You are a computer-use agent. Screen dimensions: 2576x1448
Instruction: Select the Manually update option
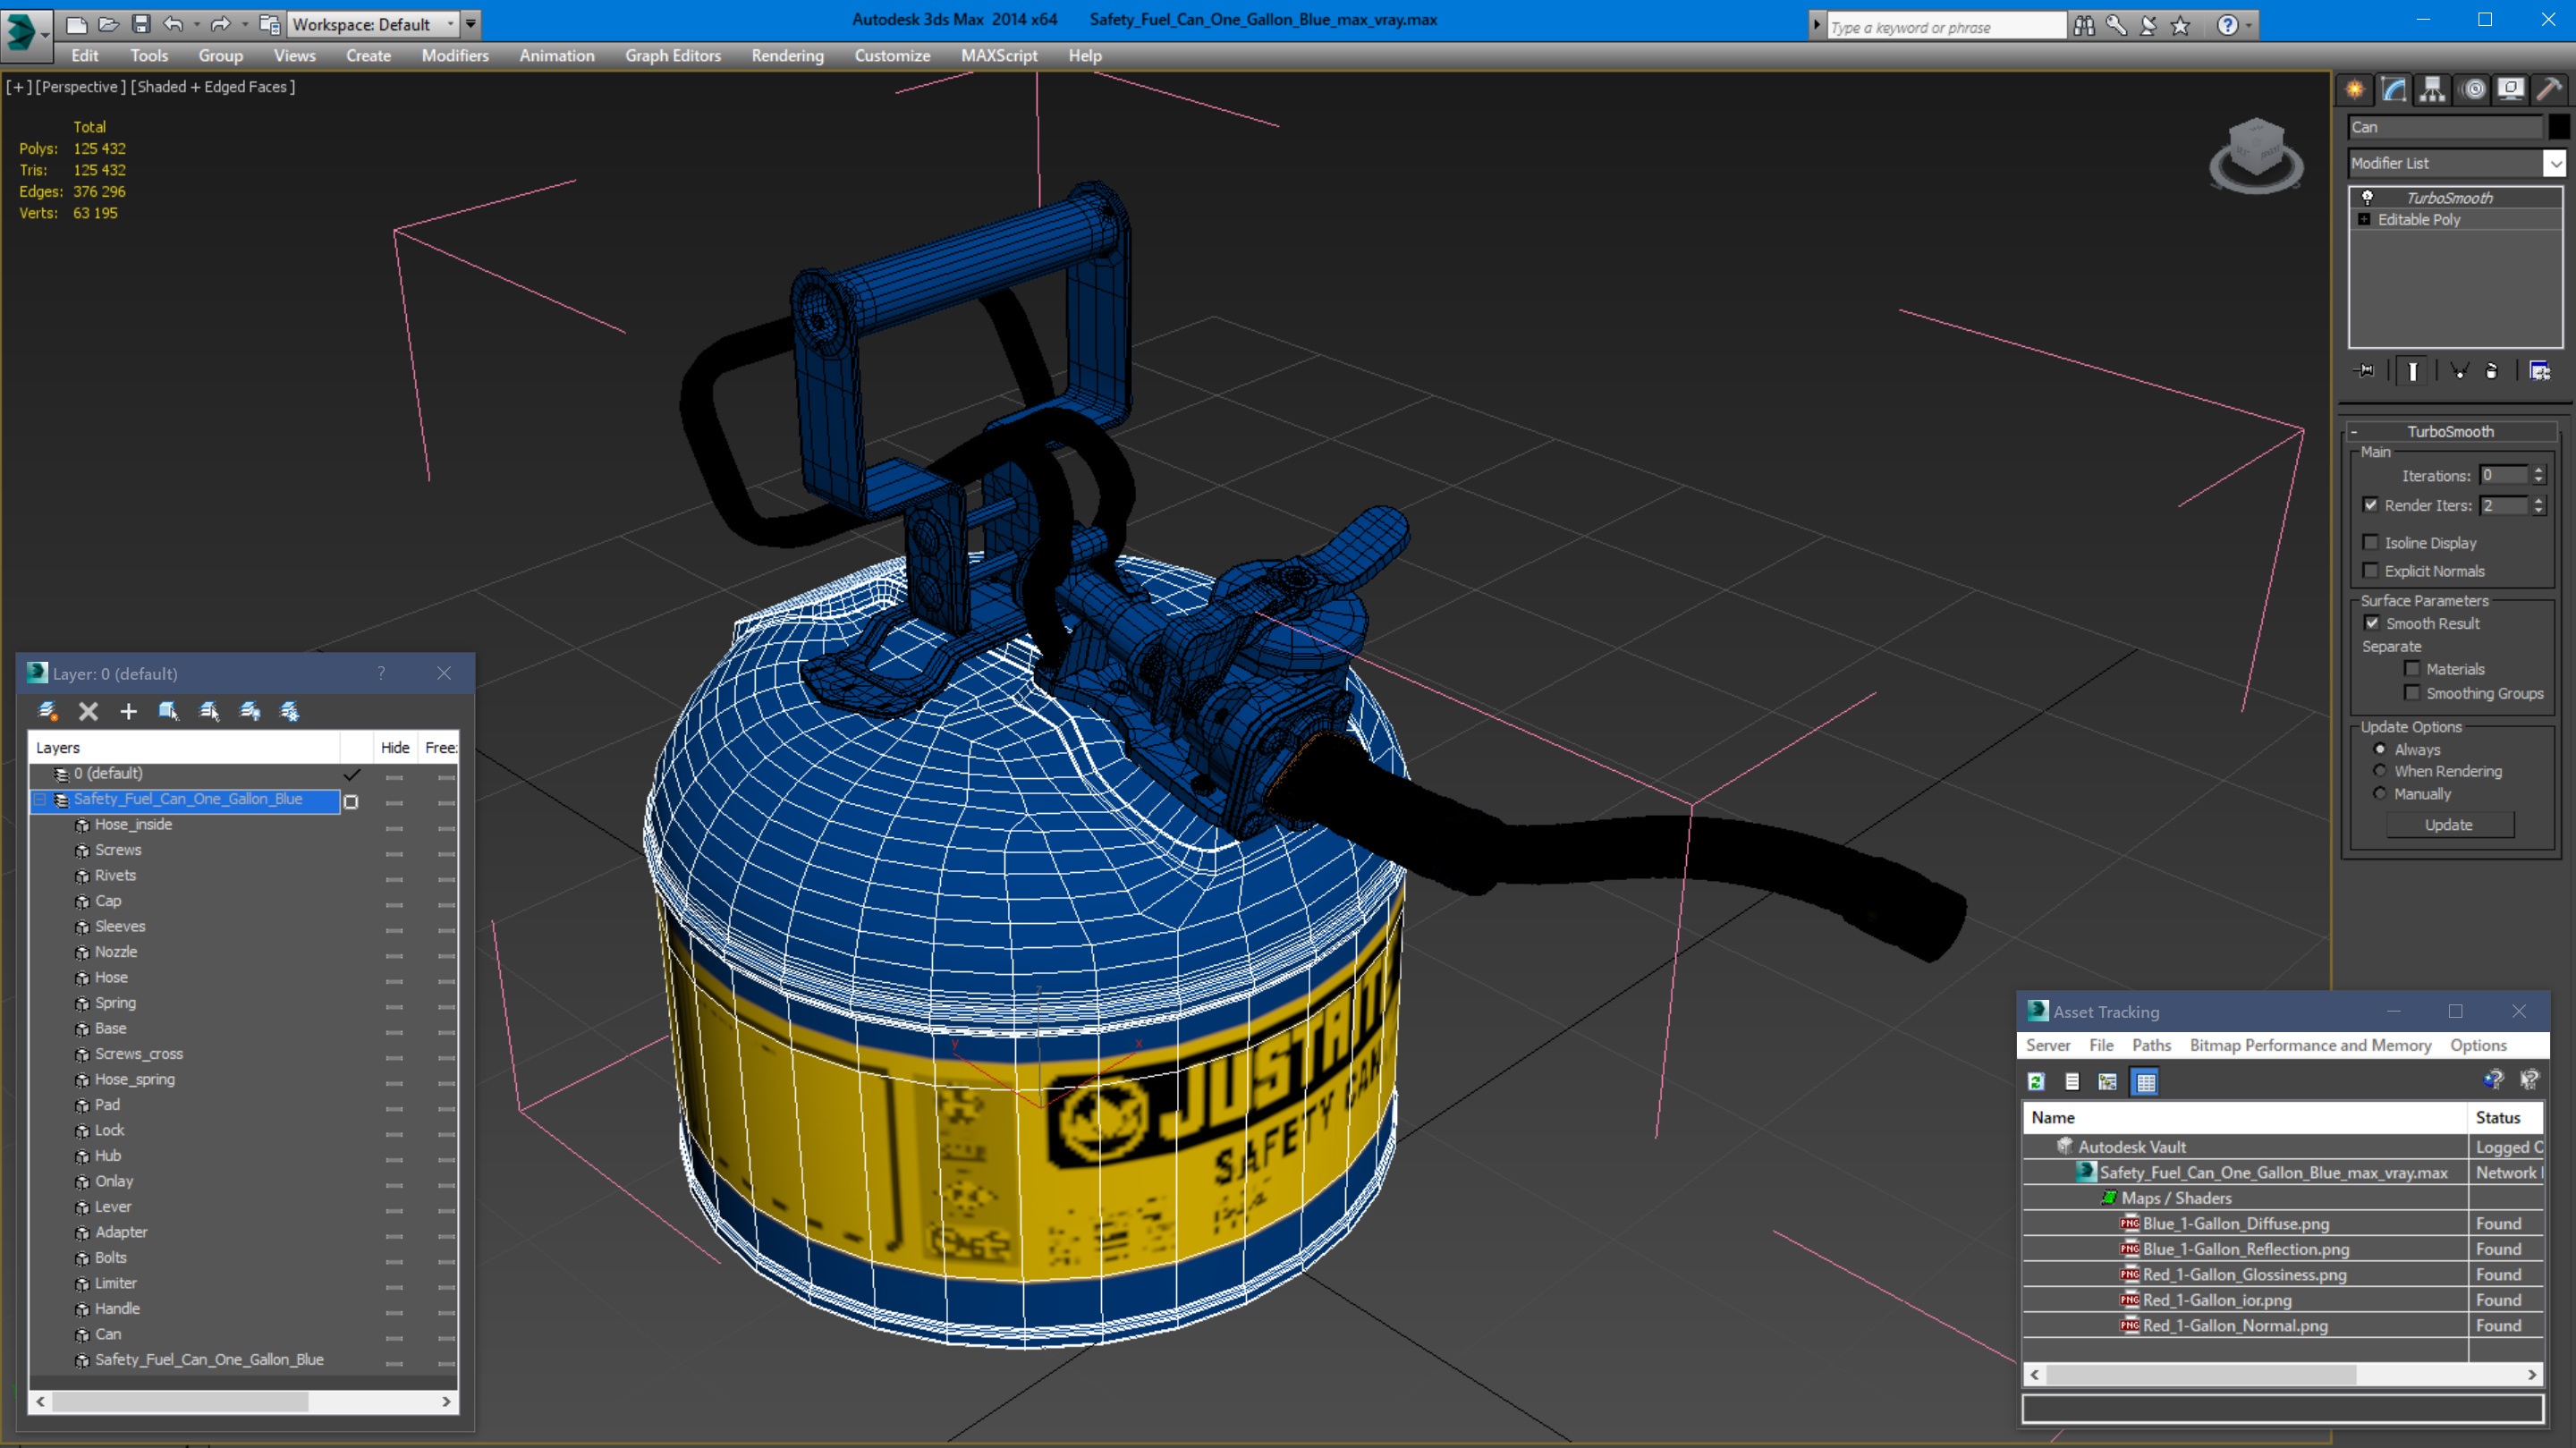point(2380,793)
